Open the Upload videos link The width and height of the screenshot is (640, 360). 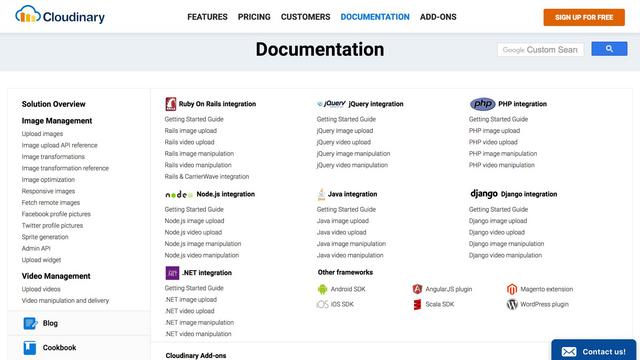pos(41,289)
